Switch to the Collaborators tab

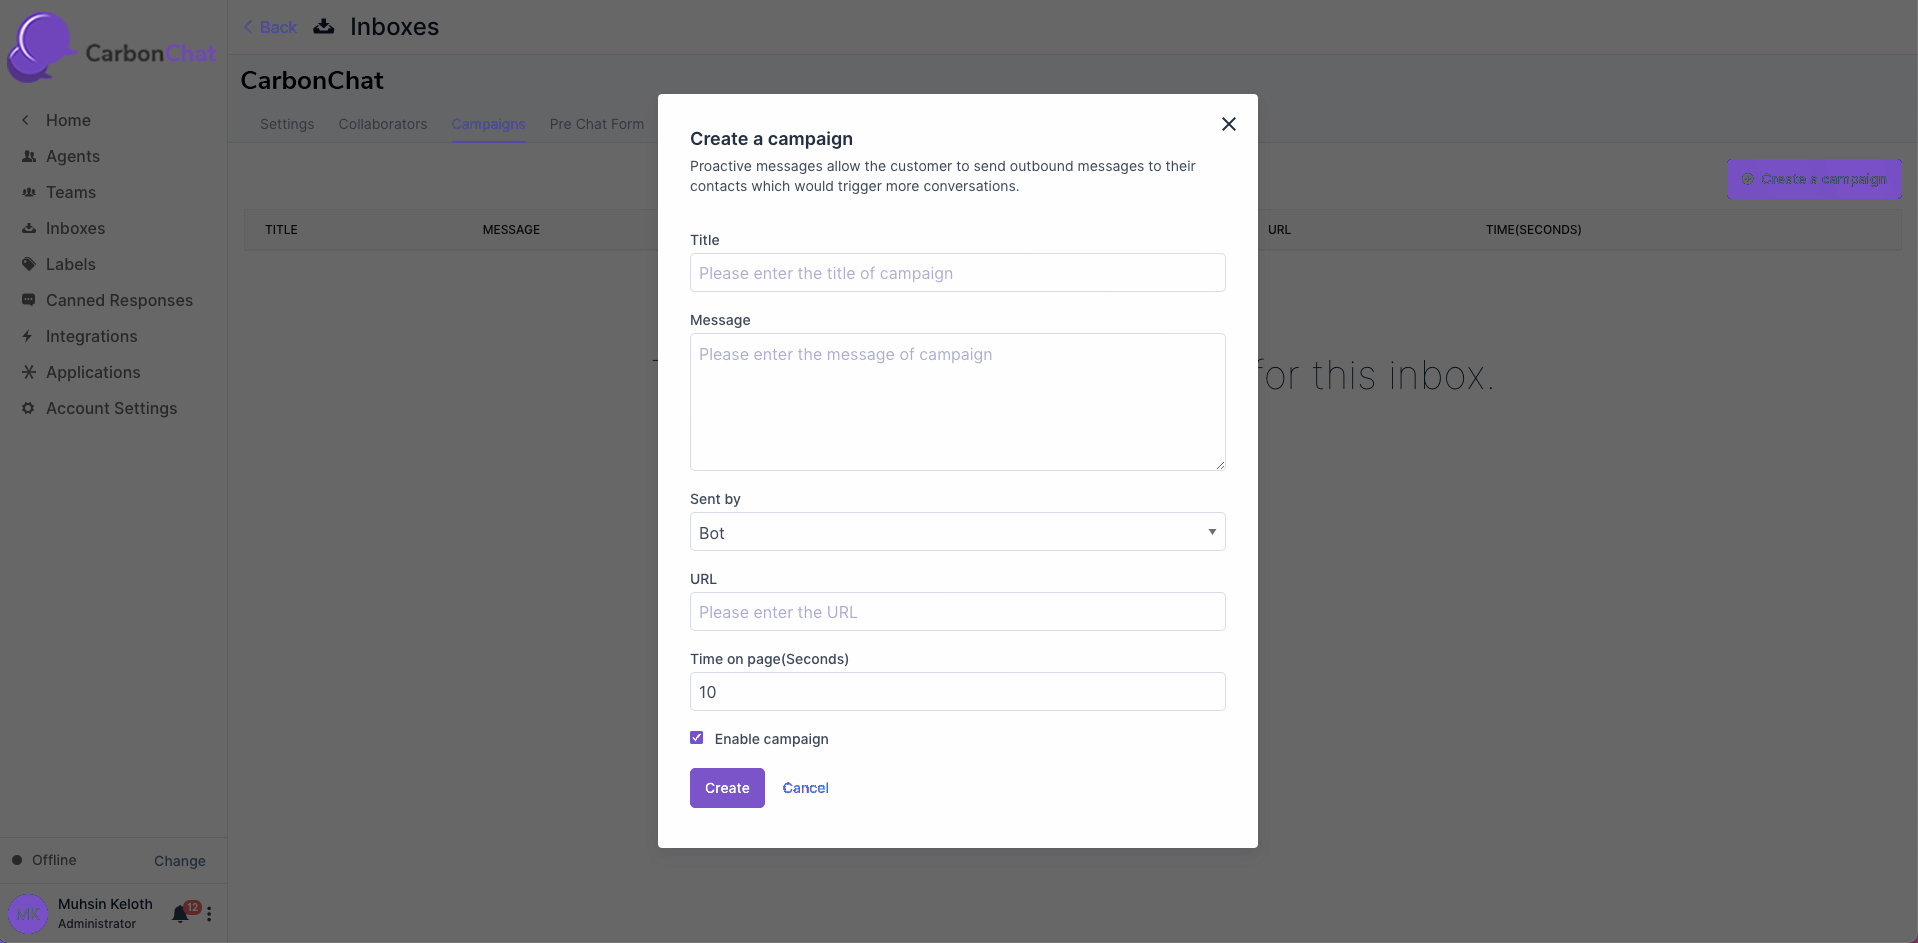click(382, 124)
